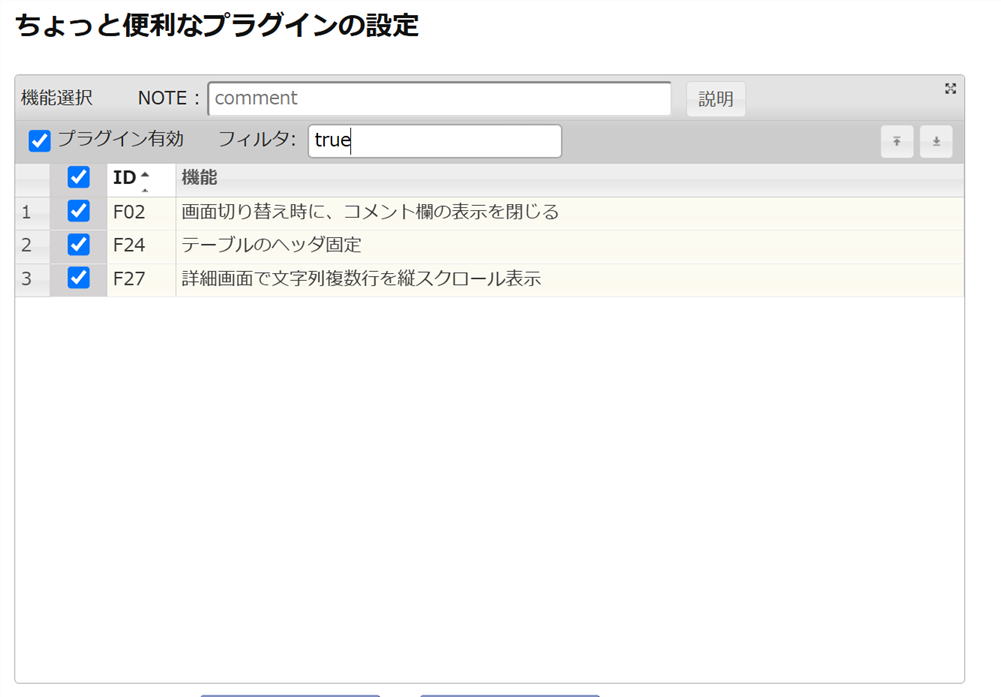Select the F27 ID cell

(141, 280)
